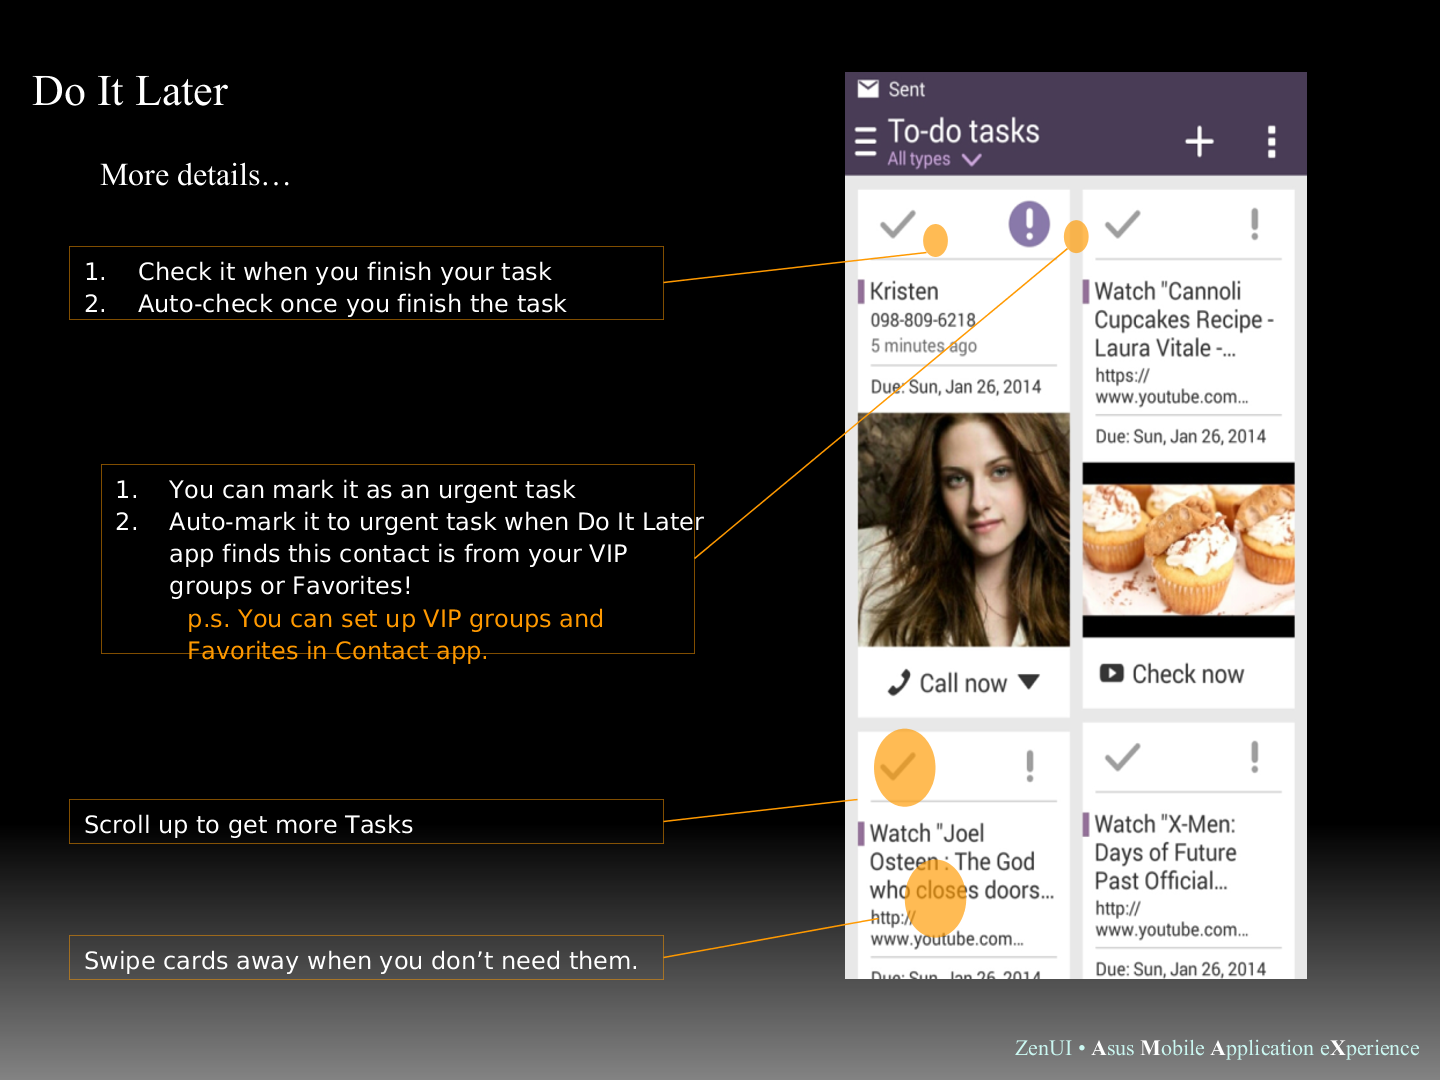The height and width of the screenshot is (1080, 1440).
Task: Tap the Sent envelope notification icon
Action: click(868, 89)
